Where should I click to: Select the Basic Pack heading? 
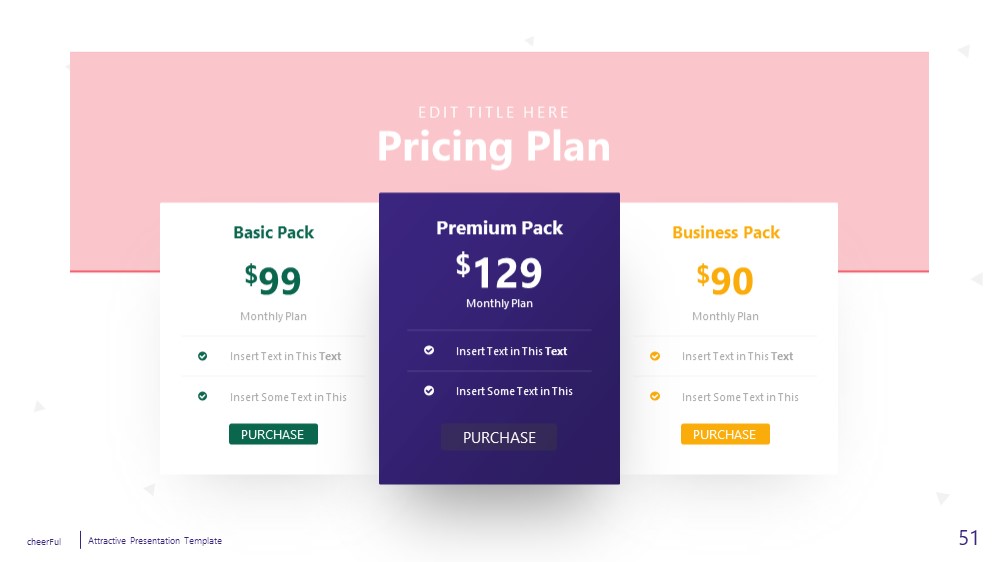pos(274,233)
